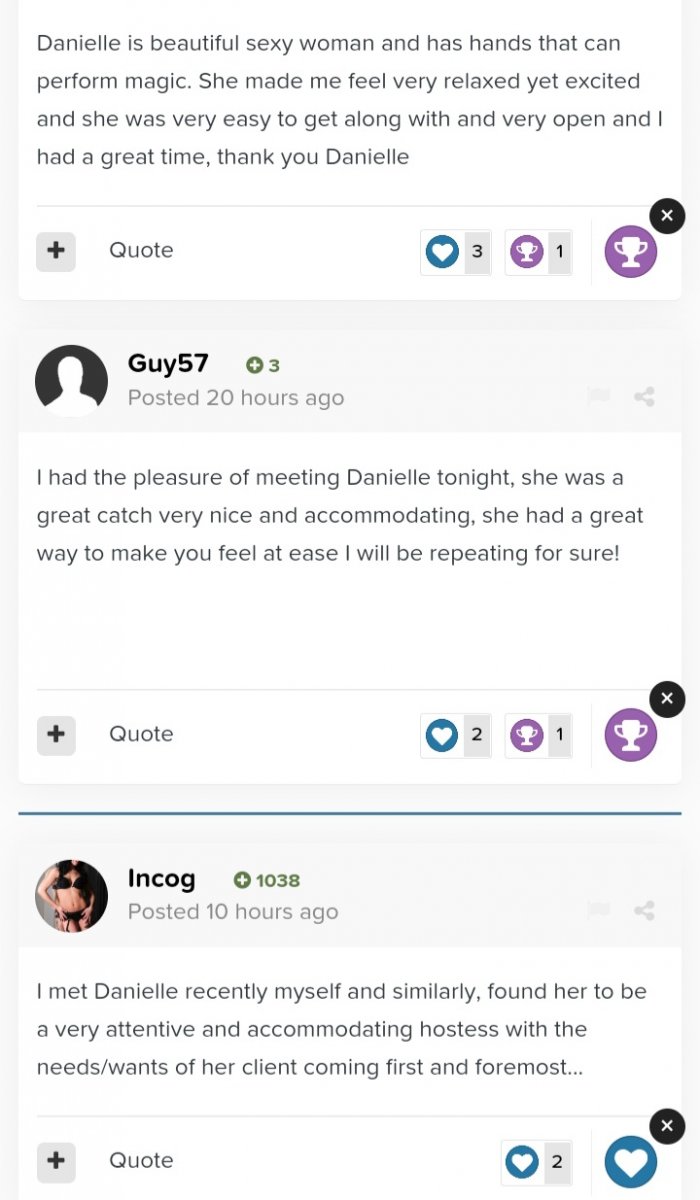Image resolution: width=700 pixels, height=1200 pixels.
Task: View the trophy reaction count on Guy57's post
Action: click(x=539, y=736)
